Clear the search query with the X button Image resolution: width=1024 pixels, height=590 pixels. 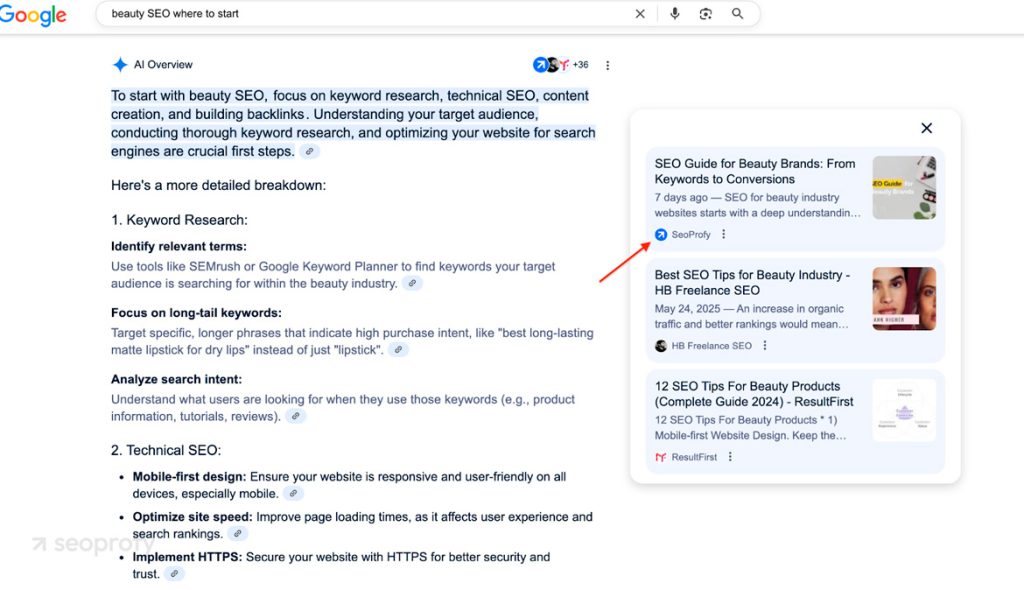(x=640, y=14)
